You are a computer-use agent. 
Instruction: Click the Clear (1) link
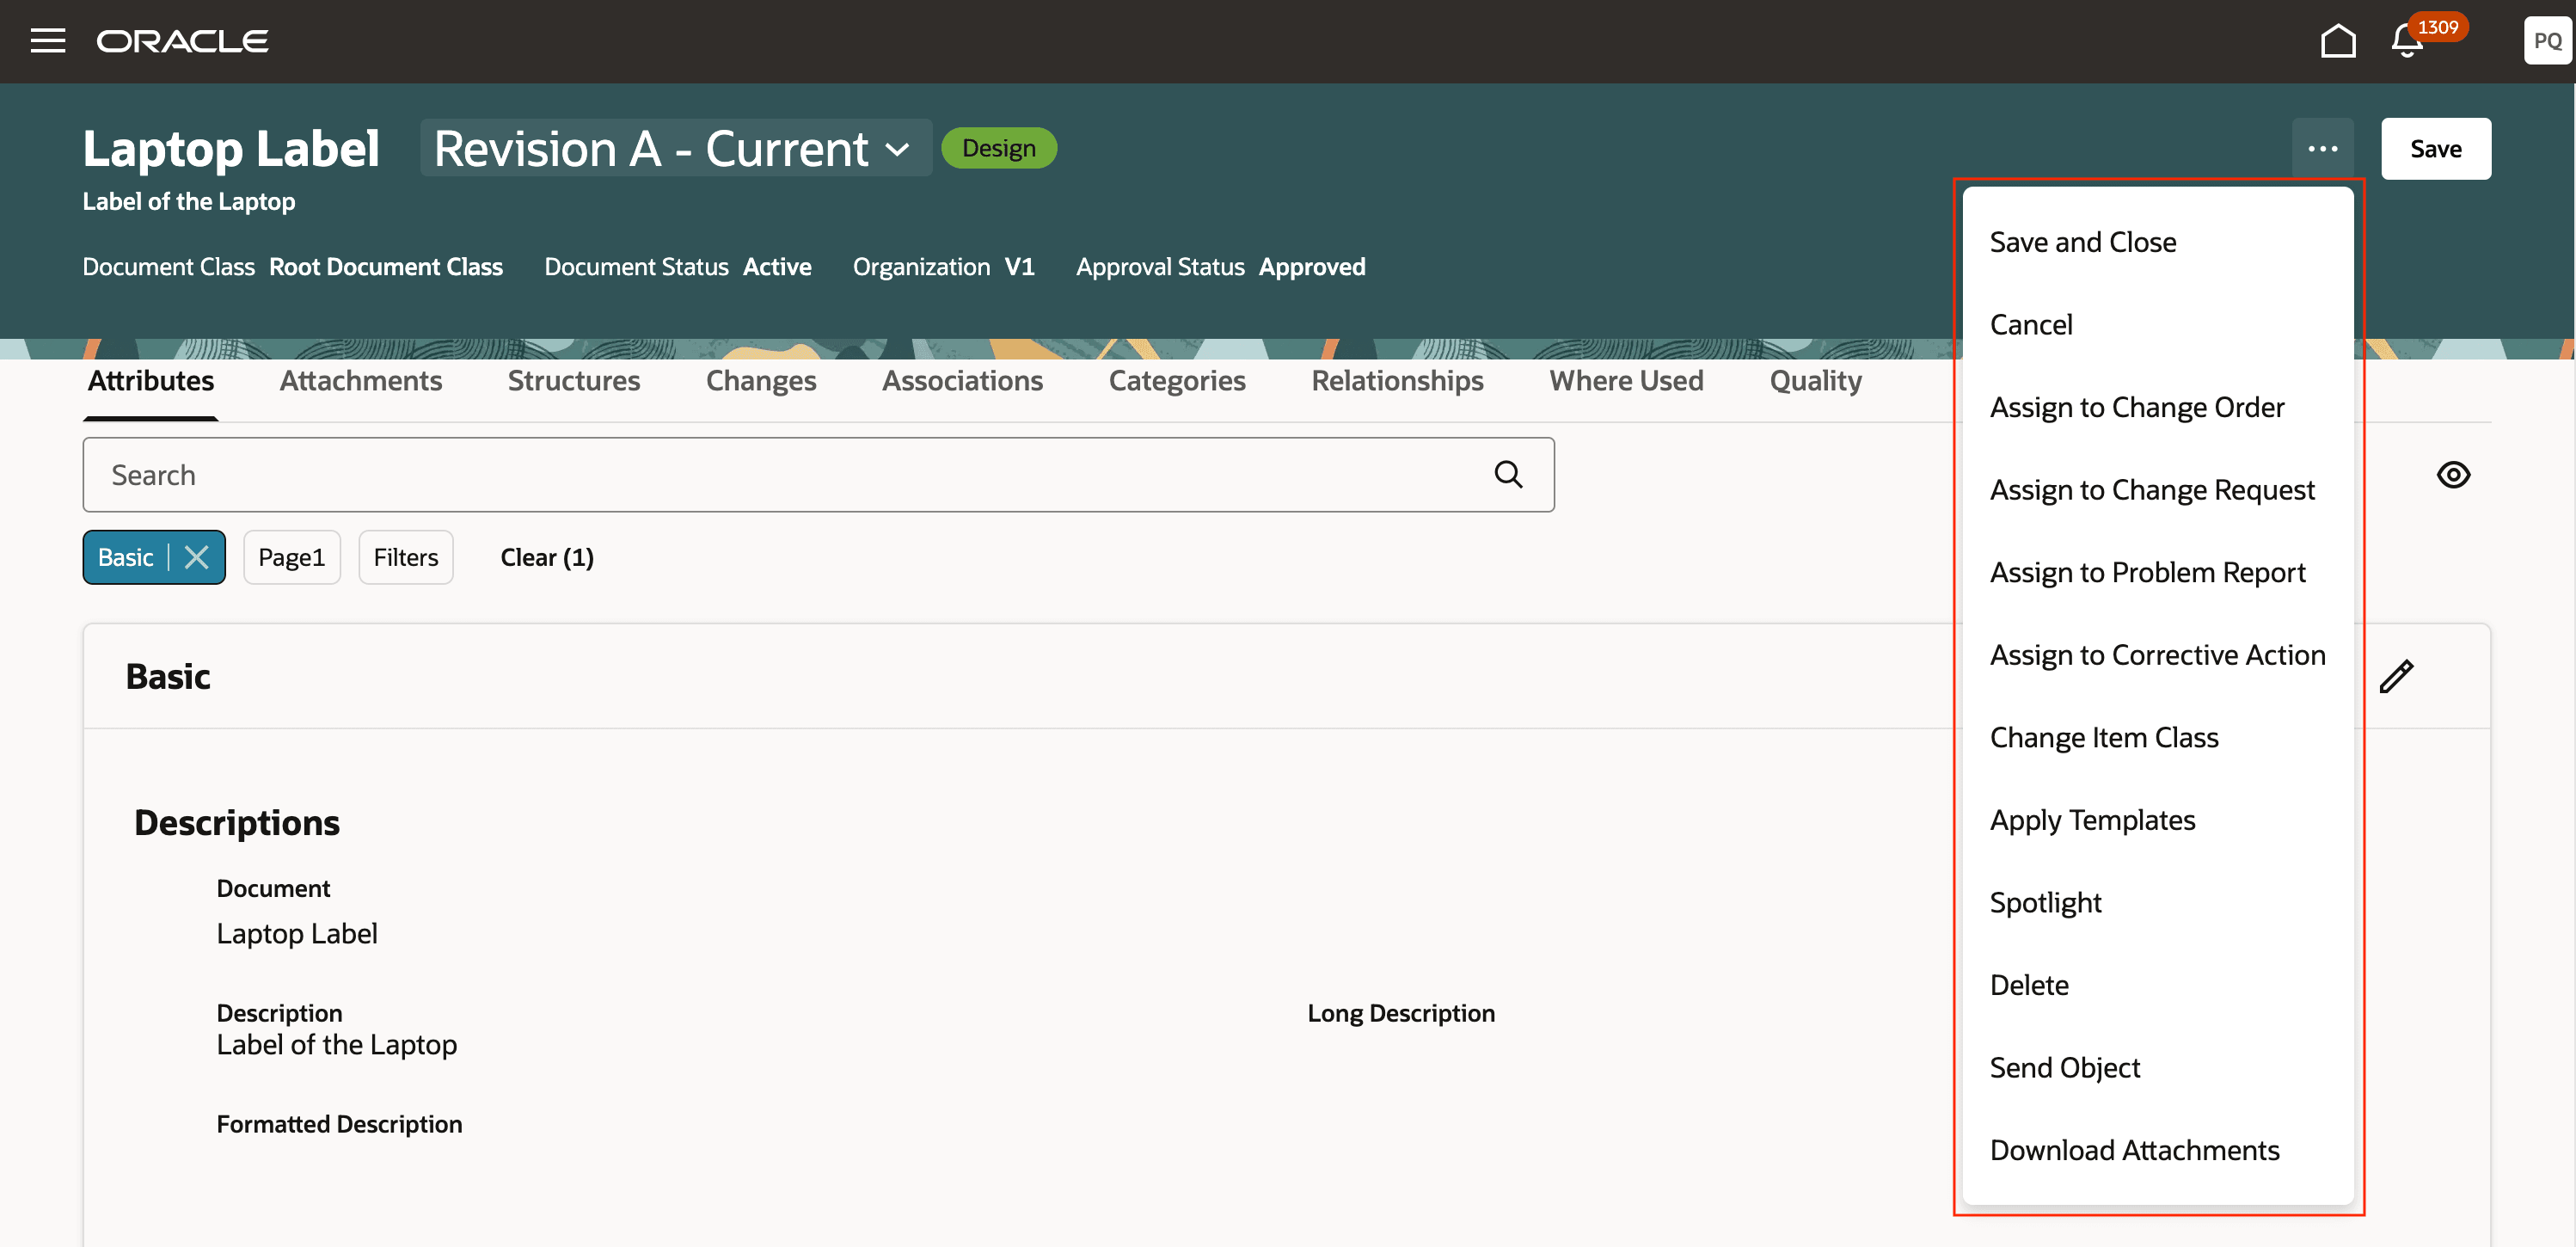point(546,558)
